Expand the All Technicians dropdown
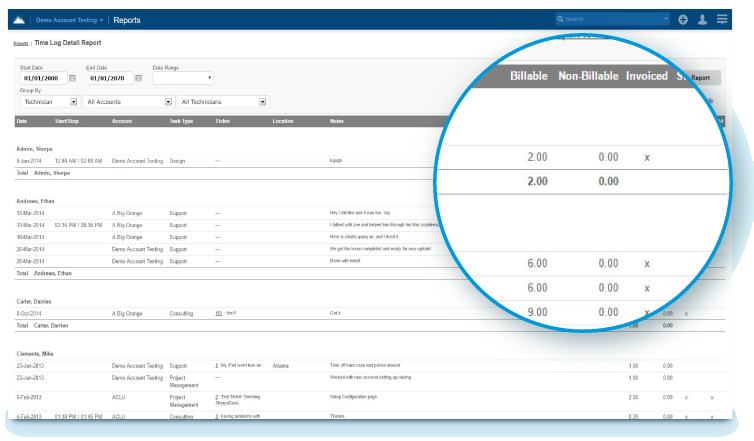The width and height of the screenshot is (754, 441). 223,101
